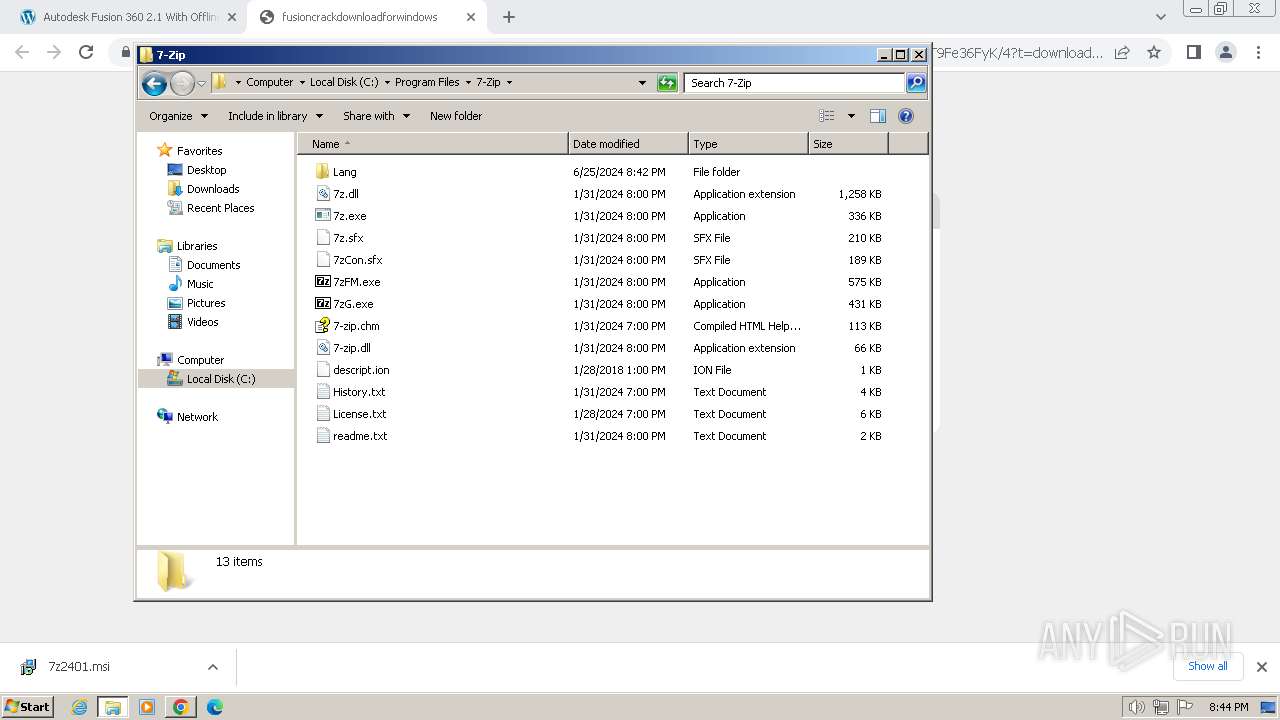Select the 7z.exe application icon
The height and width of the screenshot is (720, 1280).
point(322,216)
